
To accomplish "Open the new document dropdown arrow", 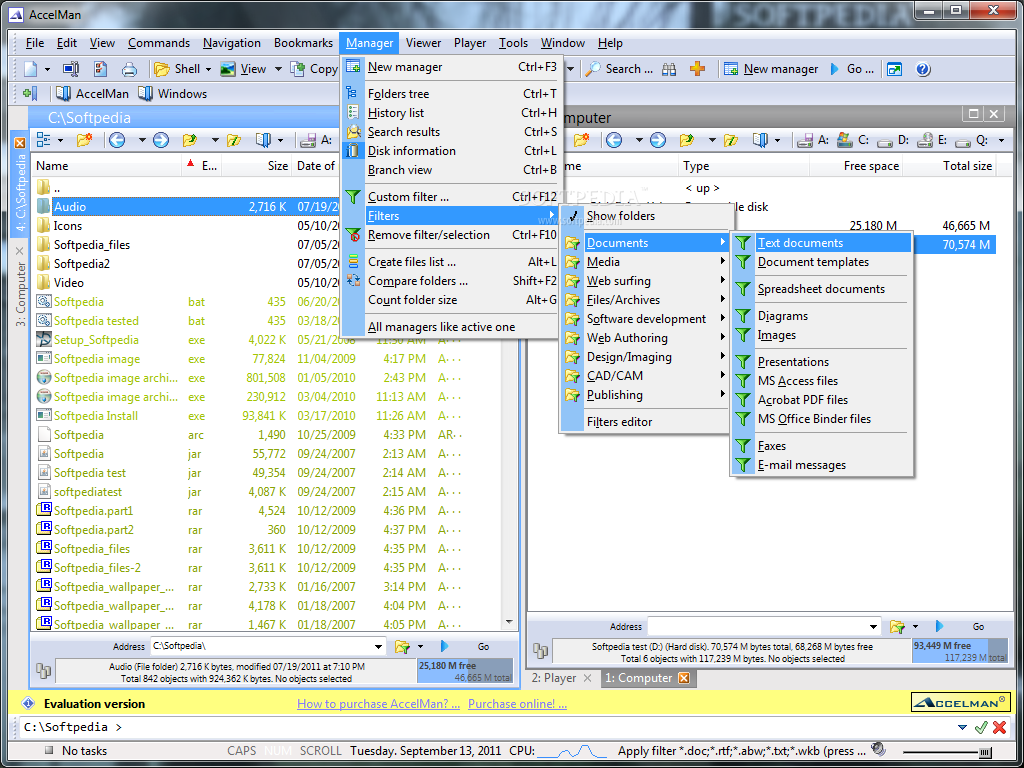I will pyautogui.click(x=47, y=69).
